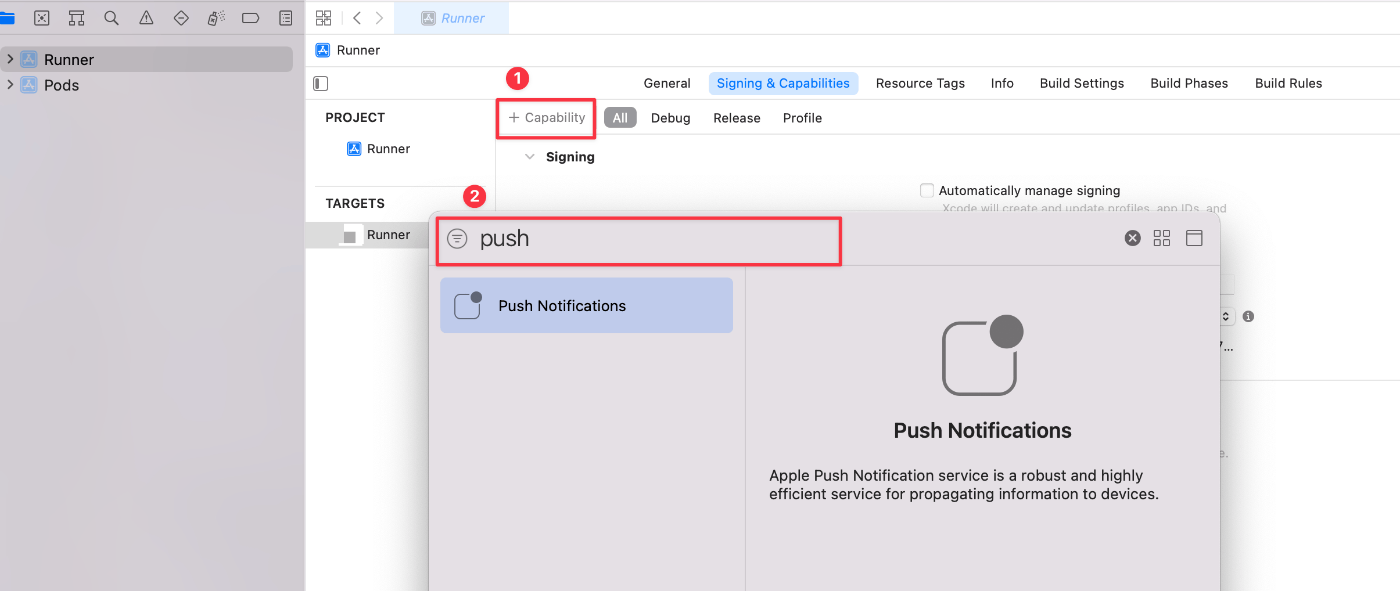Clear the capability search text
The image size is (1400, 591).
1132,238
